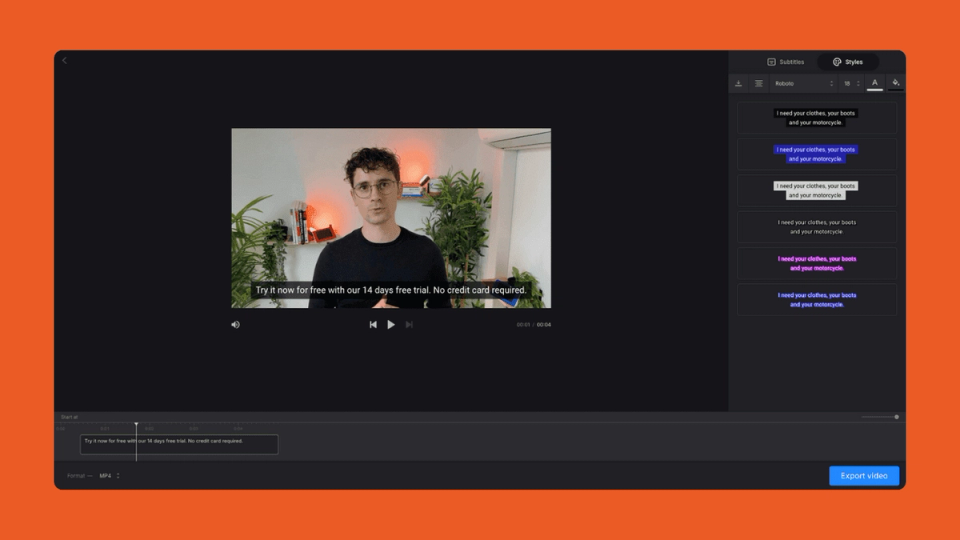Switch to the Subtitles tab

(786, 62)
